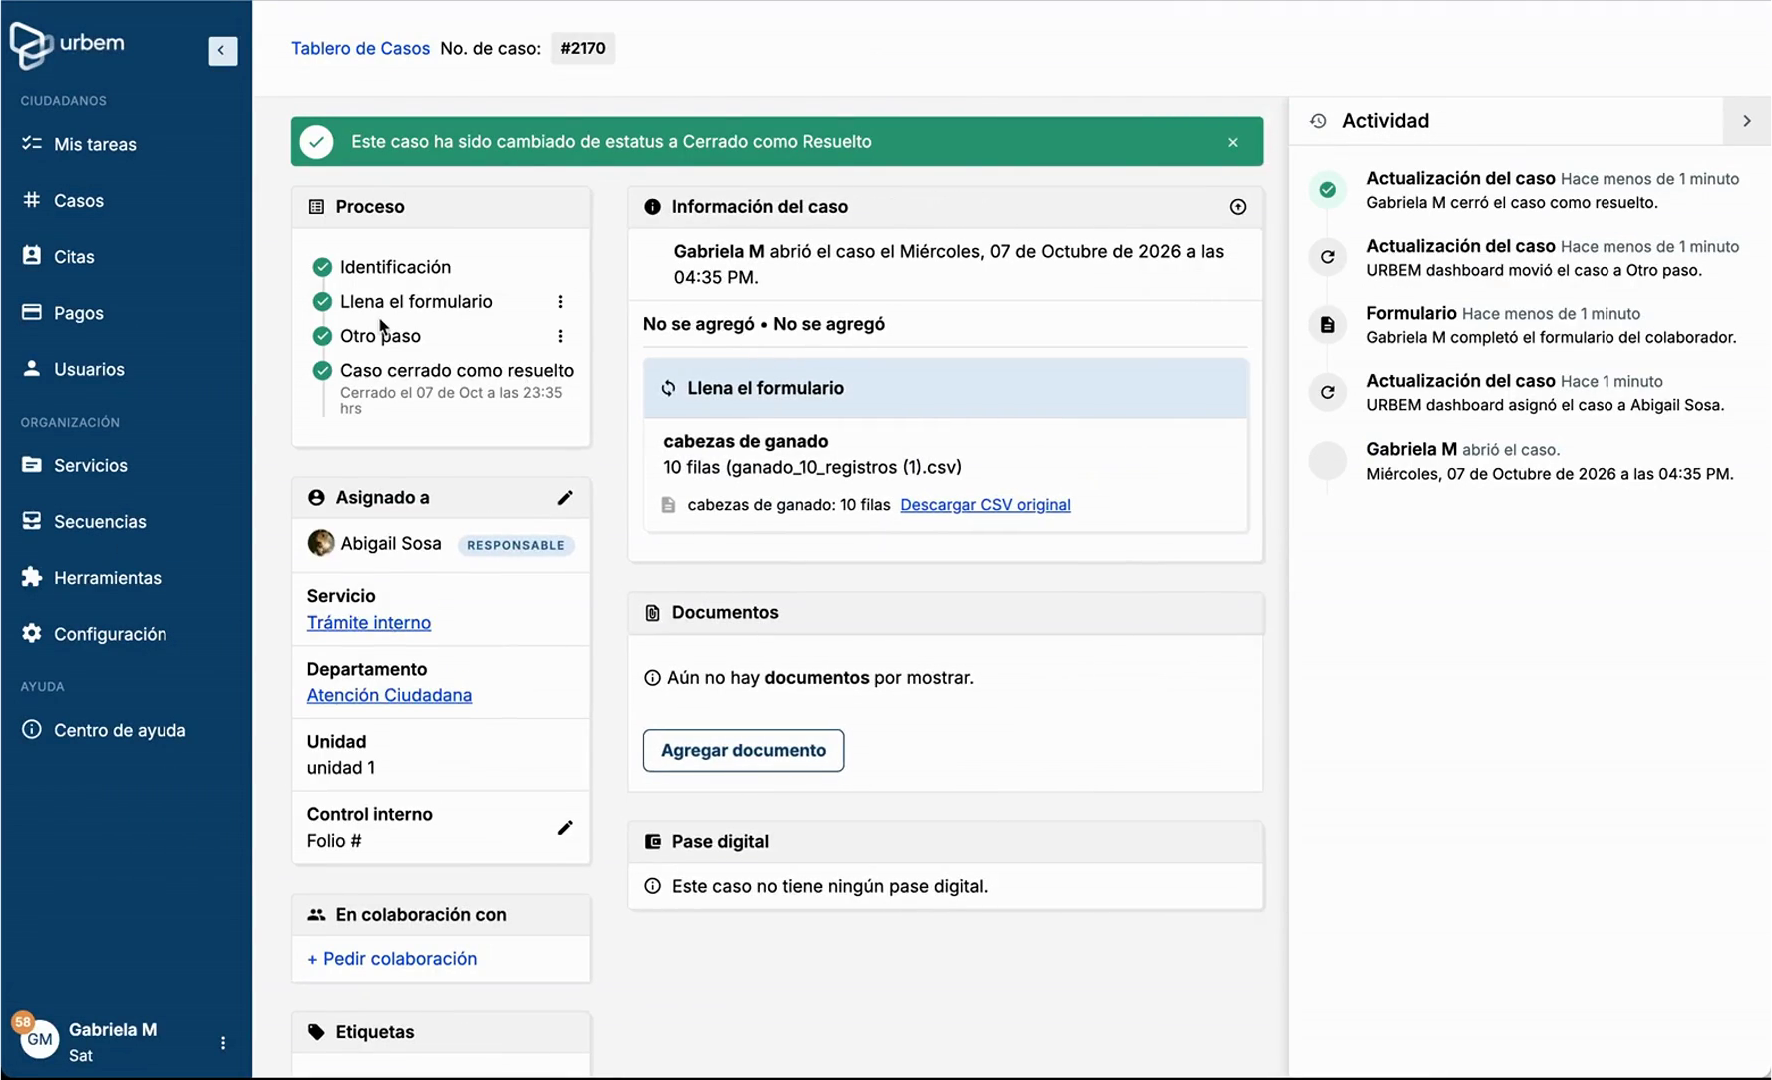
Task: Go back to Tablero de Casos
Action: tap(360, 48)
